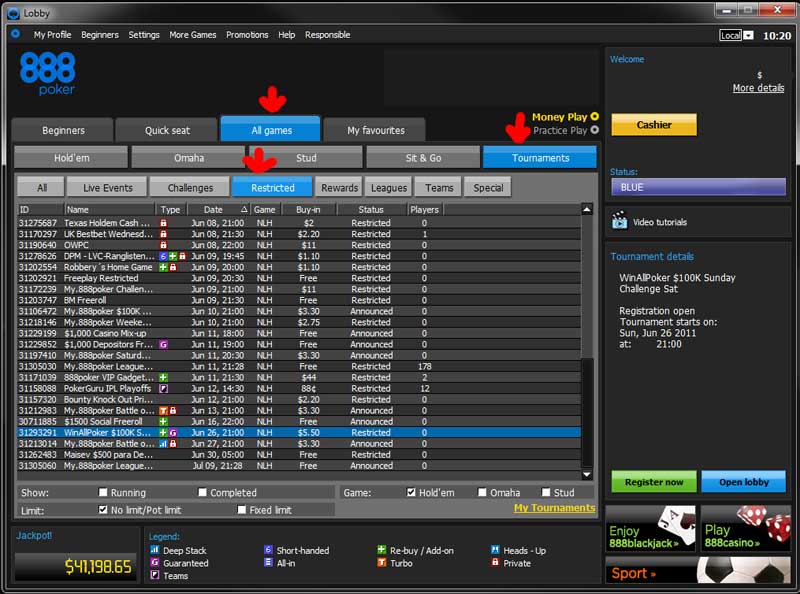
Task: Enable the Completed show checkbox
Action: (203, 492)
